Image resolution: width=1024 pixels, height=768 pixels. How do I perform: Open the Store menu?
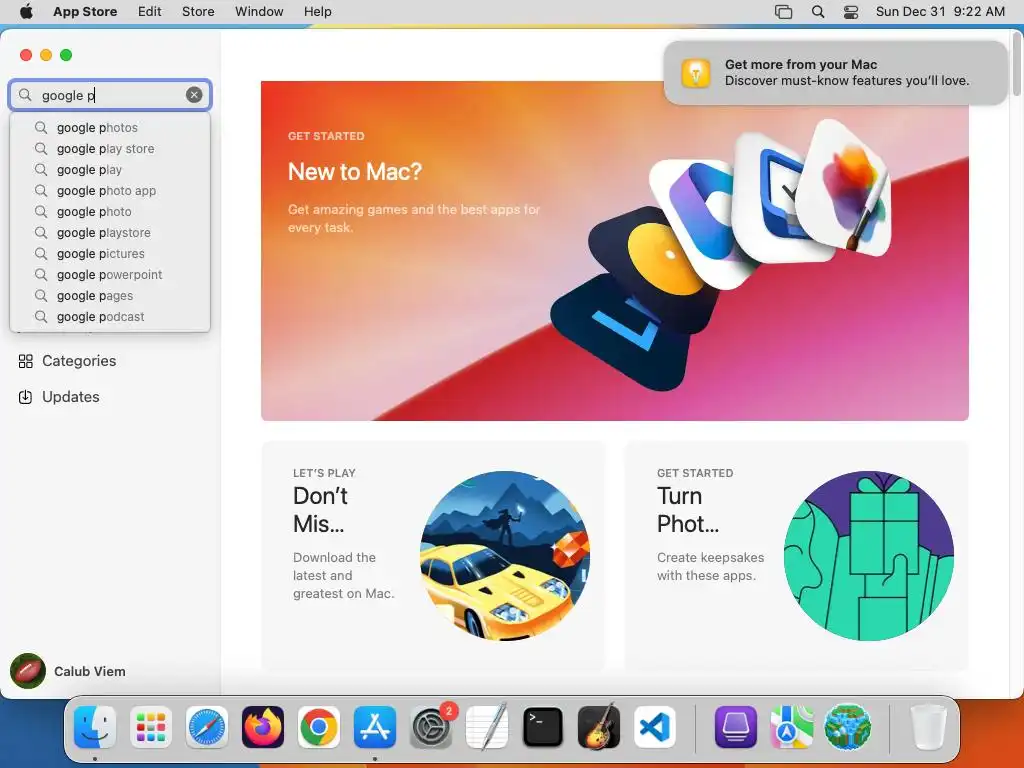pos(198,11)
